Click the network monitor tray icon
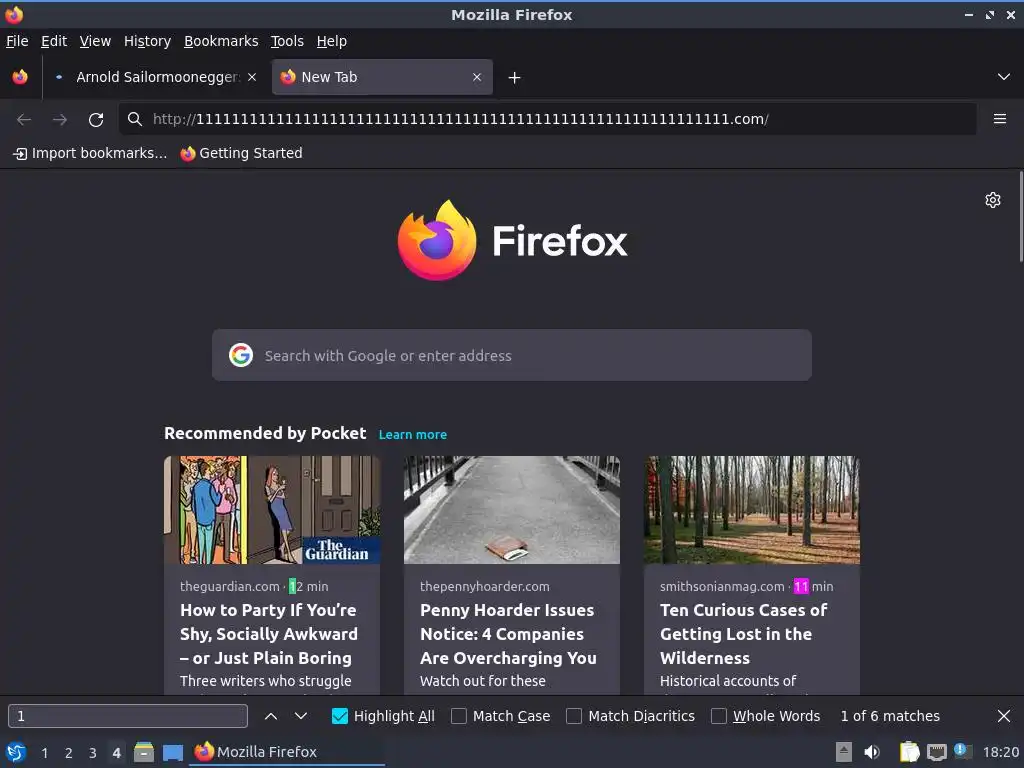This screenshot has width=1024, height=768. point(936,752)
